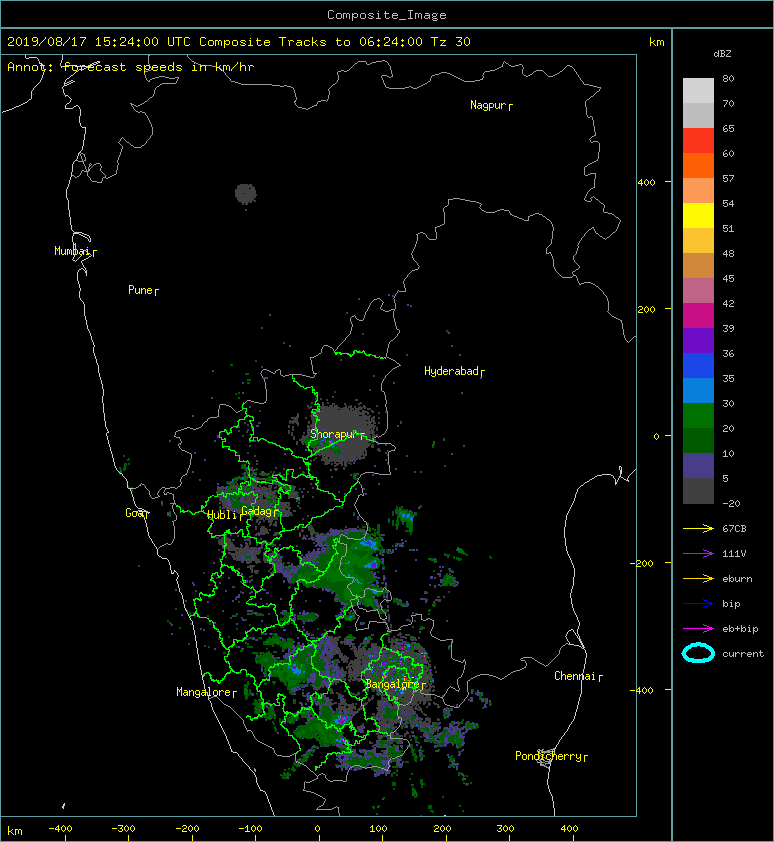This screenshot has width=774, height=842.
Task: Click the -300 tick on bottom x-axis
Action: [x=123, y=829]
